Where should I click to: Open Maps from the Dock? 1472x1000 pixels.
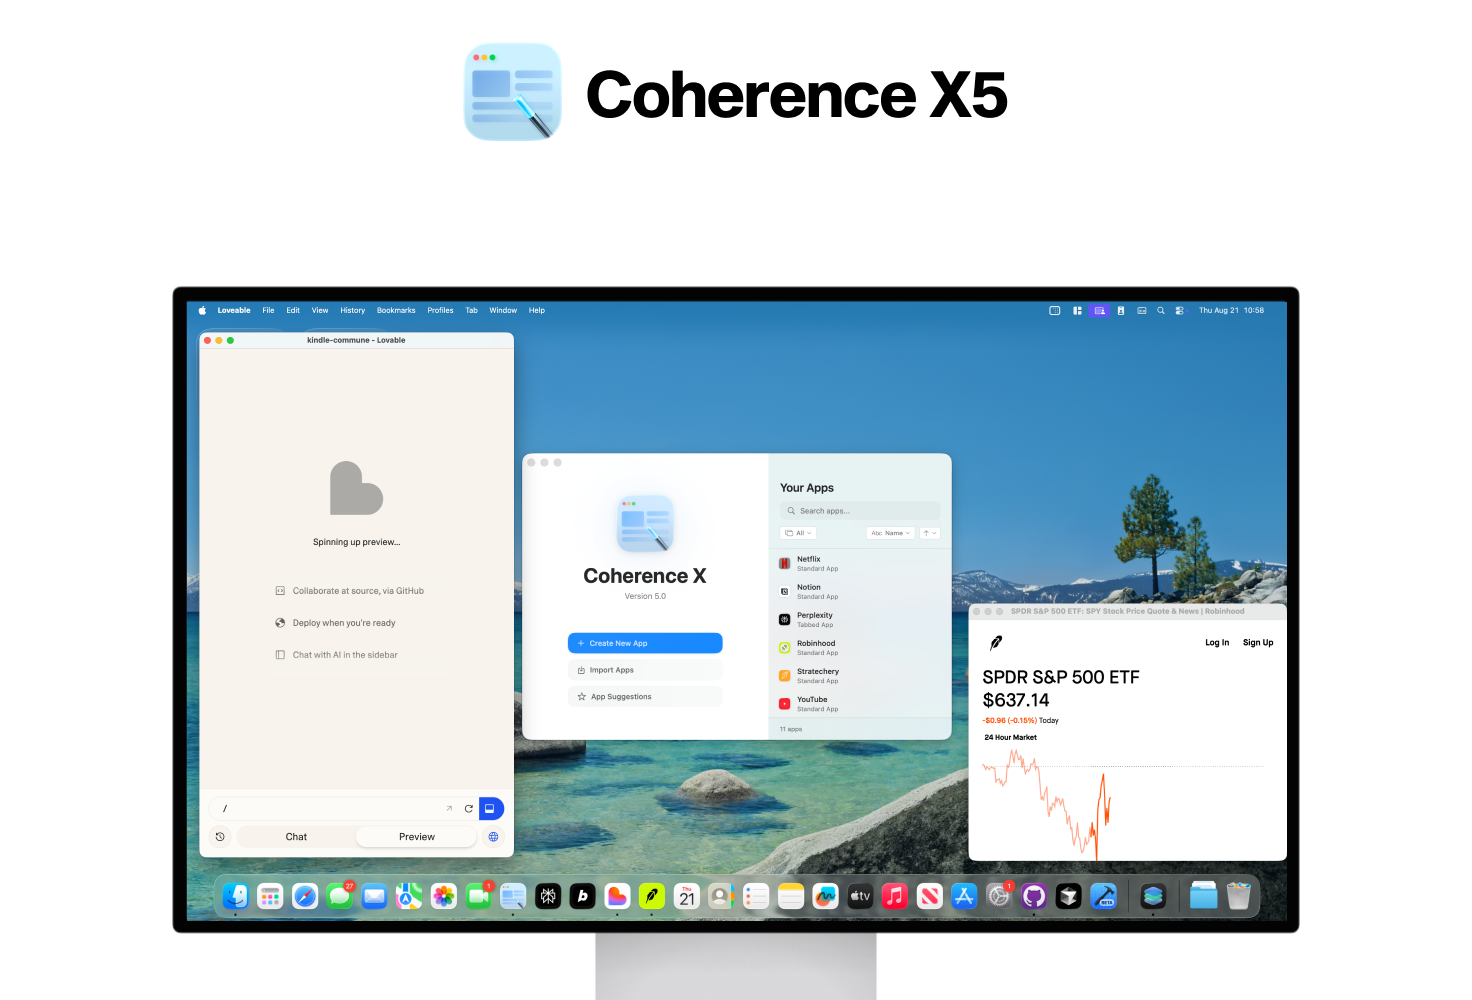(409, 897)
